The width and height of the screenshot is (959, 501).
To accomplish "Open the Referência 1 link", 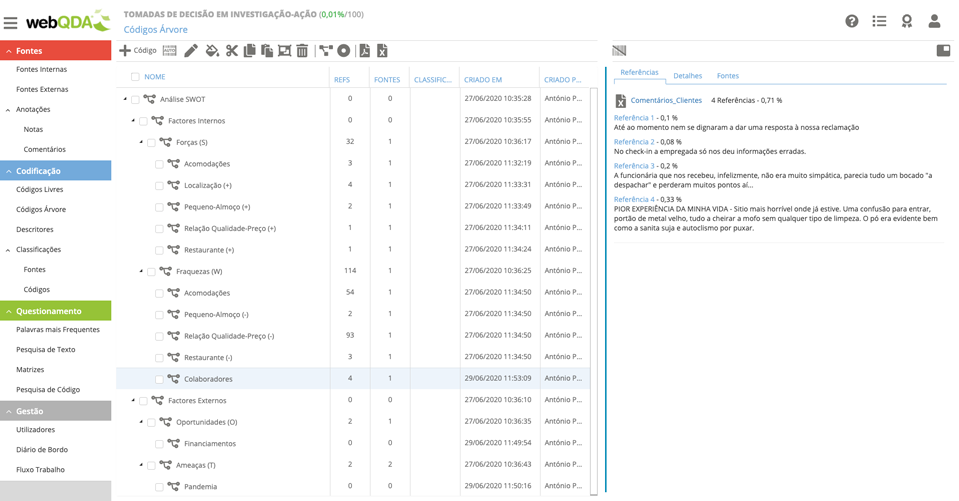I will (x=634, y=117).
